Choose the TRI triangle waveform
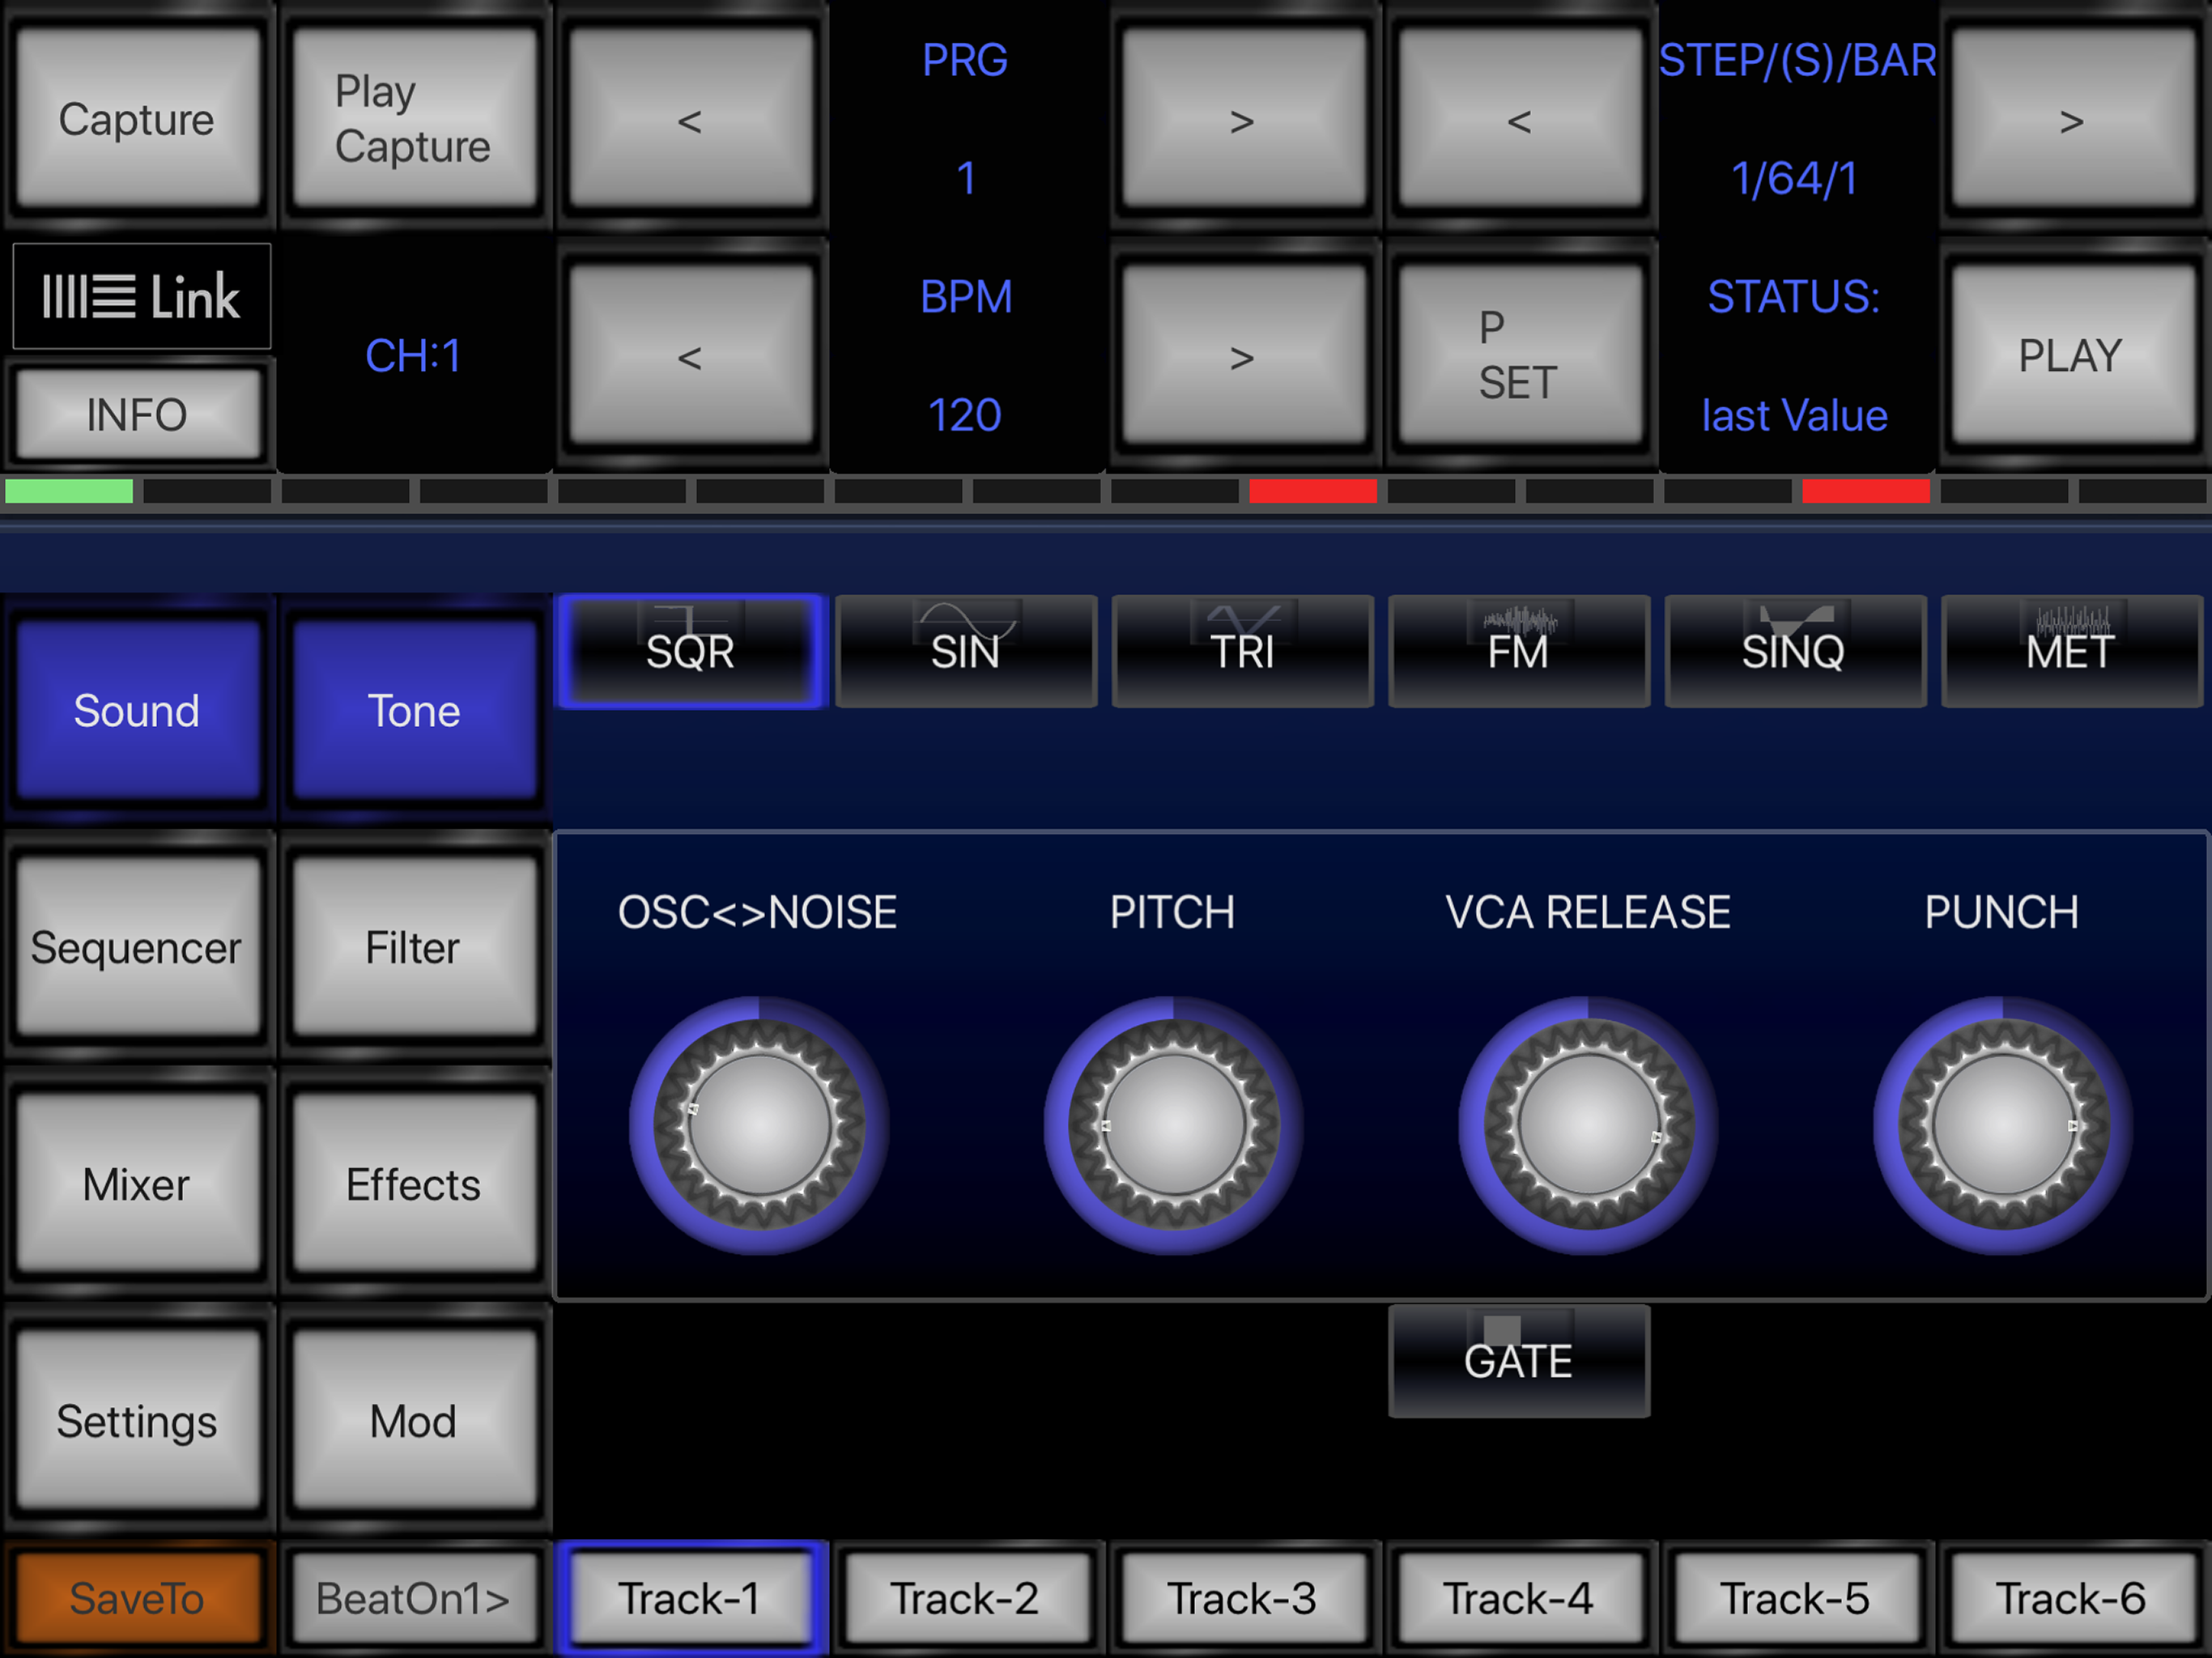2212x1658 pixels. [x=1242, y=650]
